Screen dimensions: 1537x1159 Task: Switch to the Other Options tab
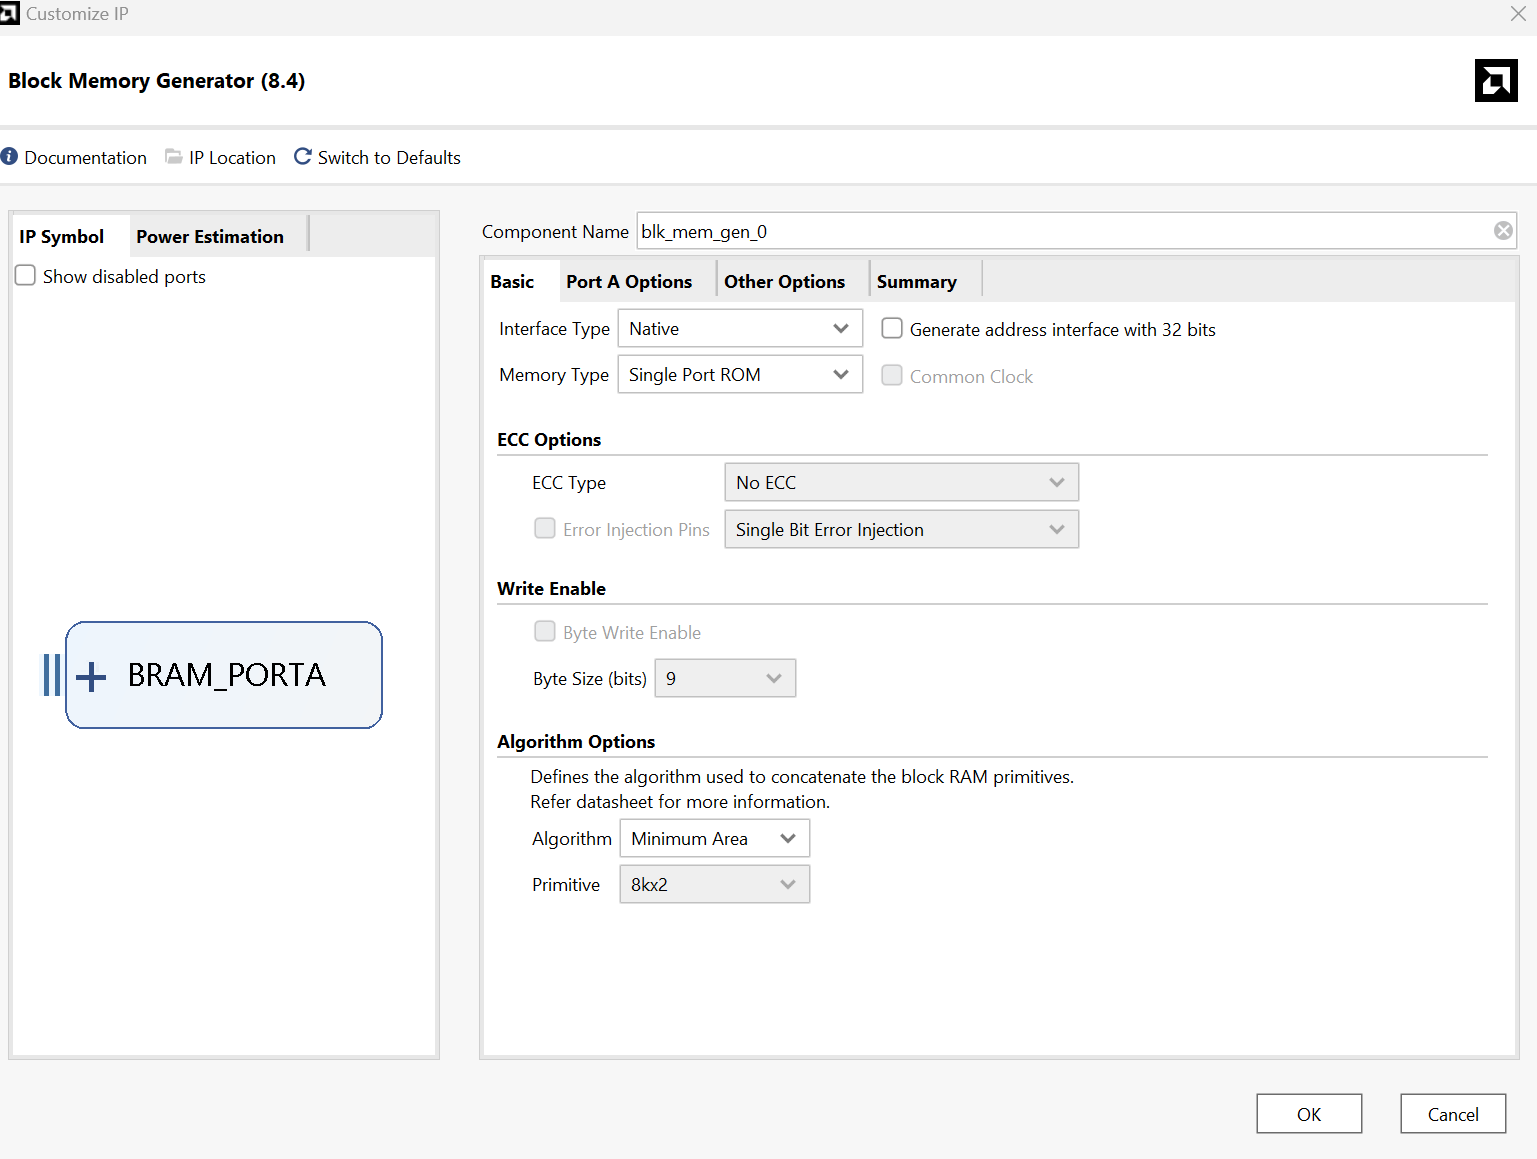tap(785, 282)
